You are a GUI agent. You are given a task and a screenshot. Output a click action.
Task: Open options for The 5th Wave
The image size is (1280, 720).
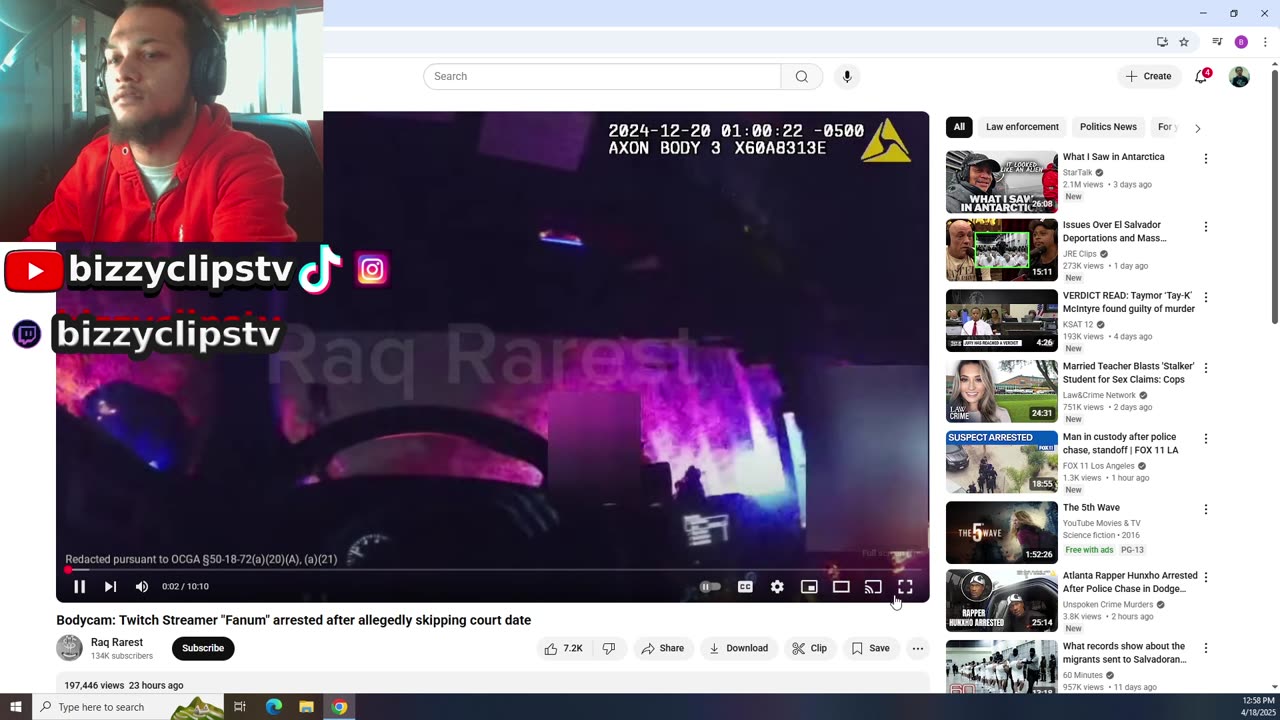pos(1205,509)
